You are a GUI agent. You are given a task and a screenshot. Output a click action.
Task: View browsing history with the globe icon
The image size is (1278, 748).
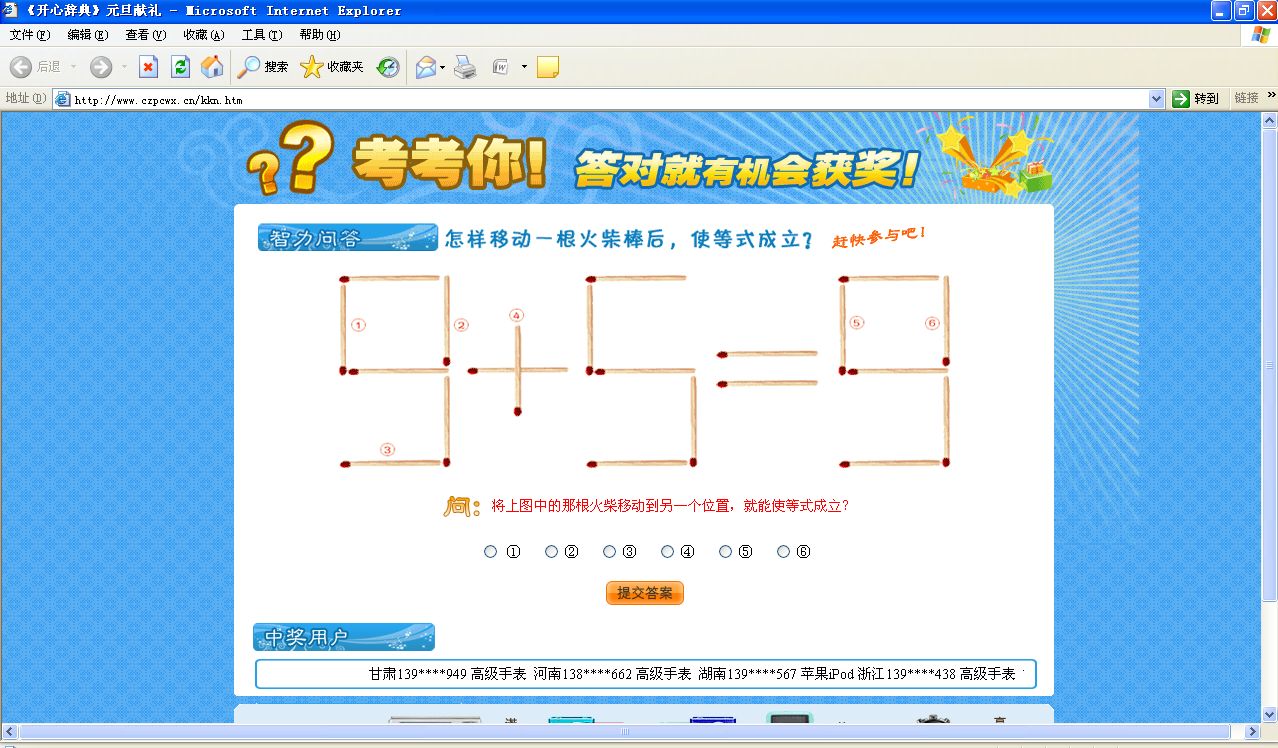(388, 66)
